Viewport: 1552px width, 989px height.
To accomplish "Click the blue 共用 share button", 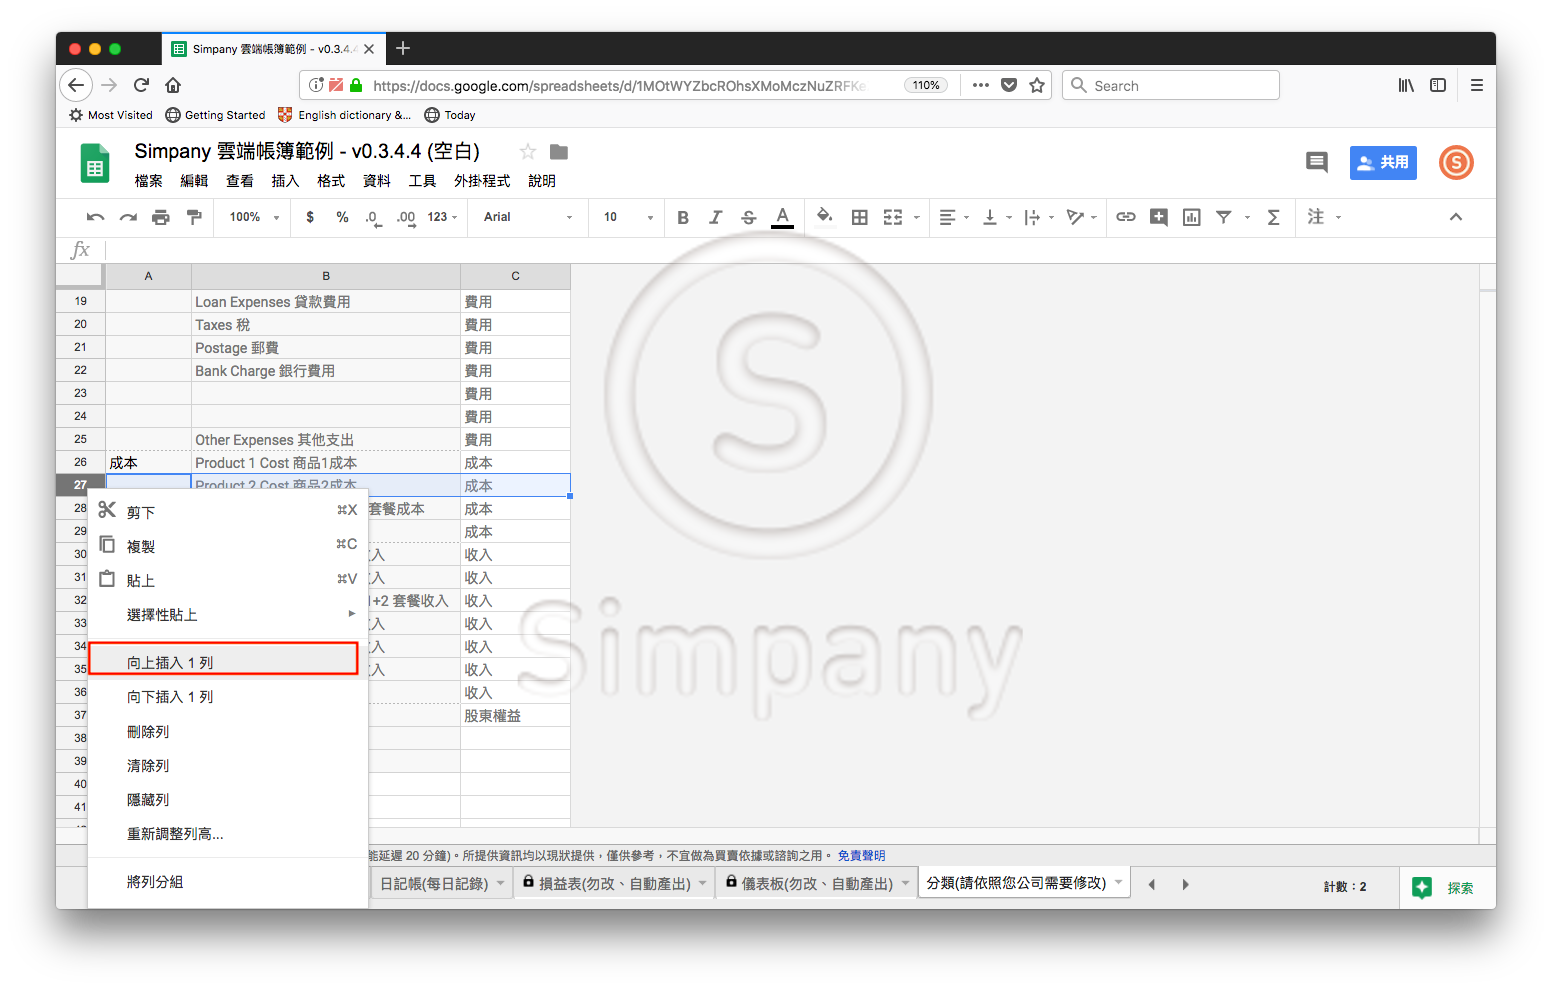I will (1383, 162).
